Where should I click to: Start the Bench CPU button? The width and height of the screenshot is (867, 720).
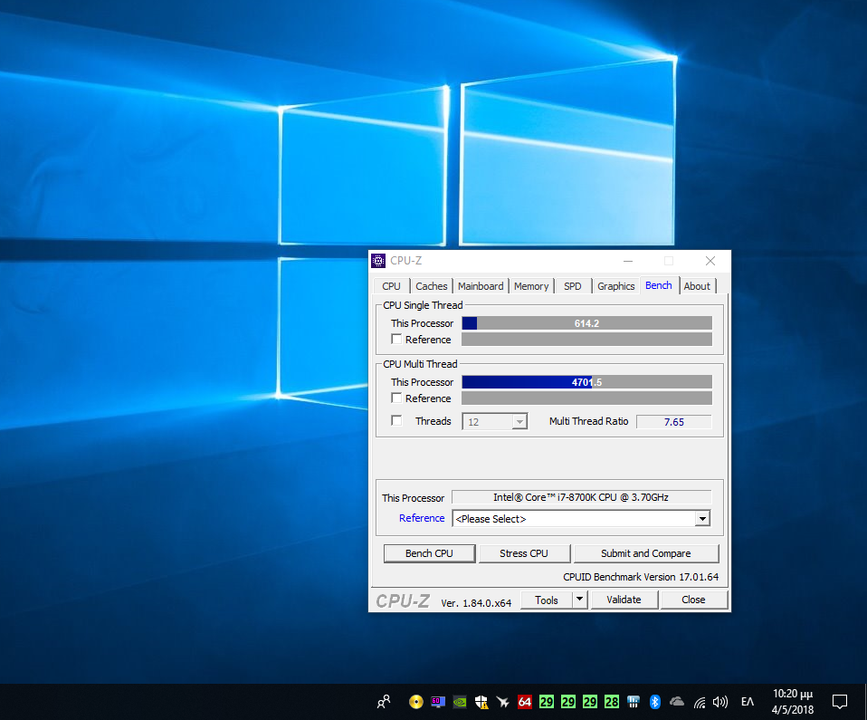coord(429,553)
